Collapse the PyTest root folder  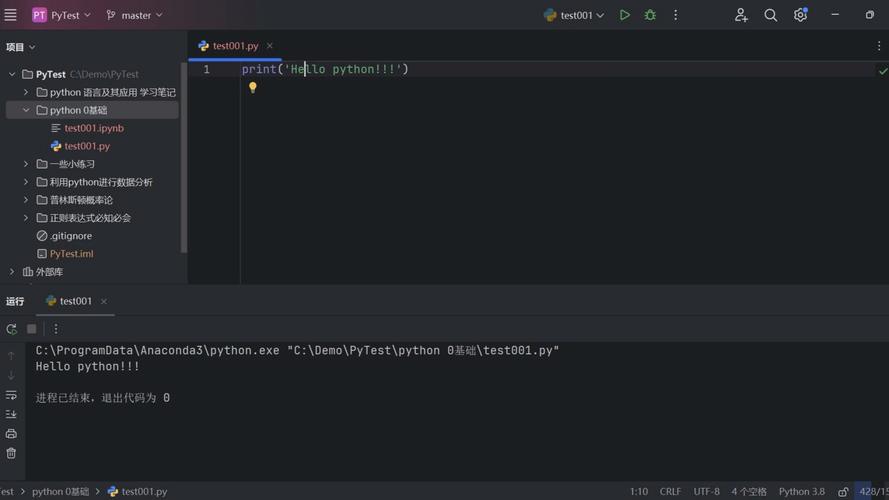click(x=12, y=74)
